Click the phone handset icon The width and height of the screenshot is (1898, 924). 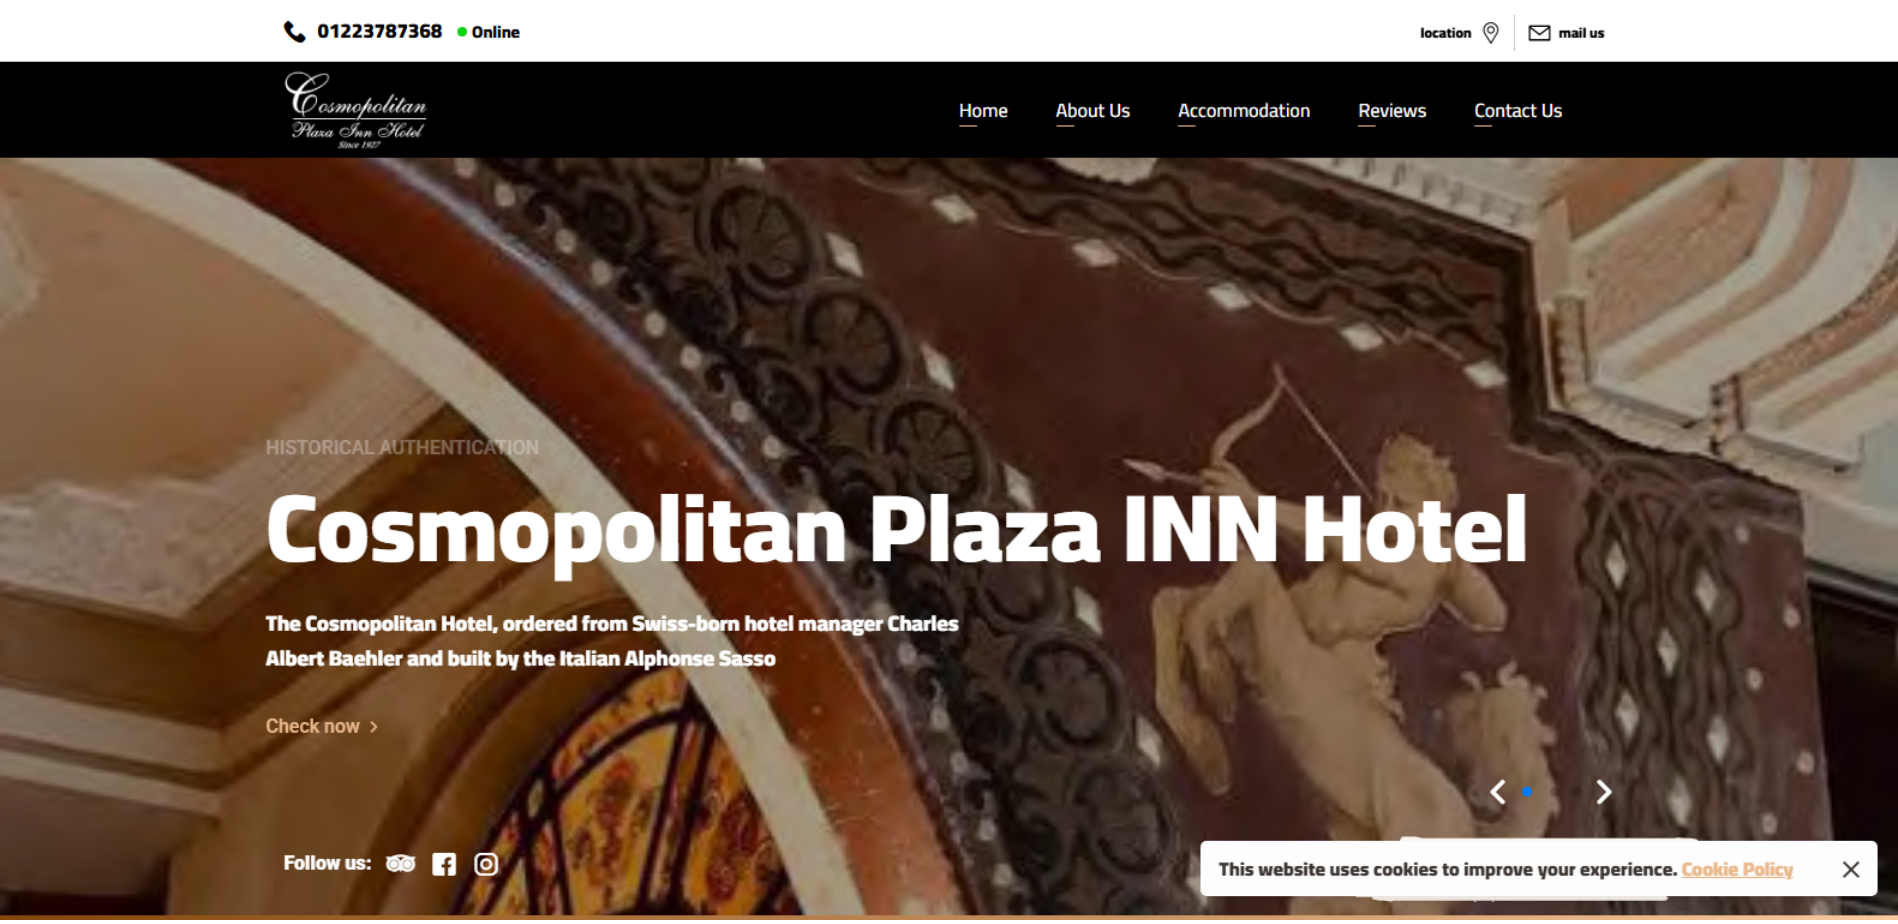294,32
